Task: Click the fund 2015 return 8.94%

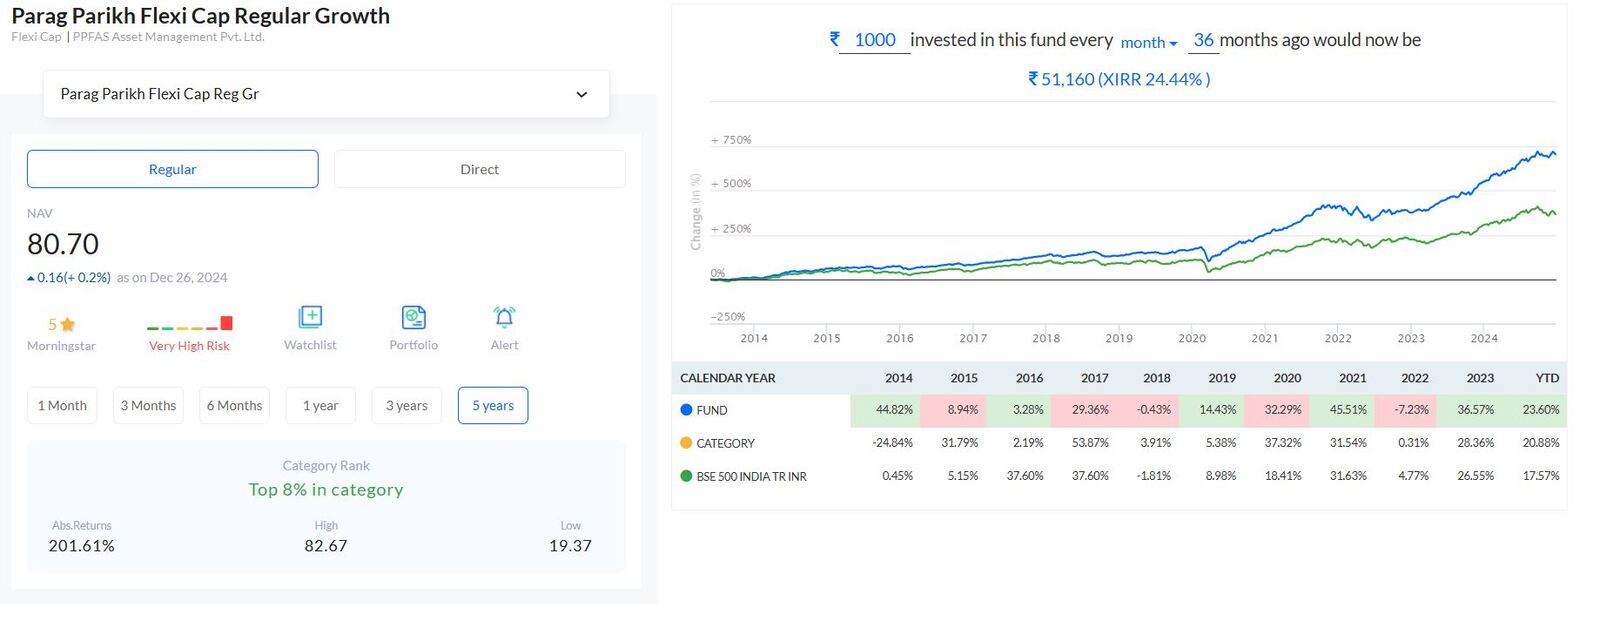Action: coord(962,410)
